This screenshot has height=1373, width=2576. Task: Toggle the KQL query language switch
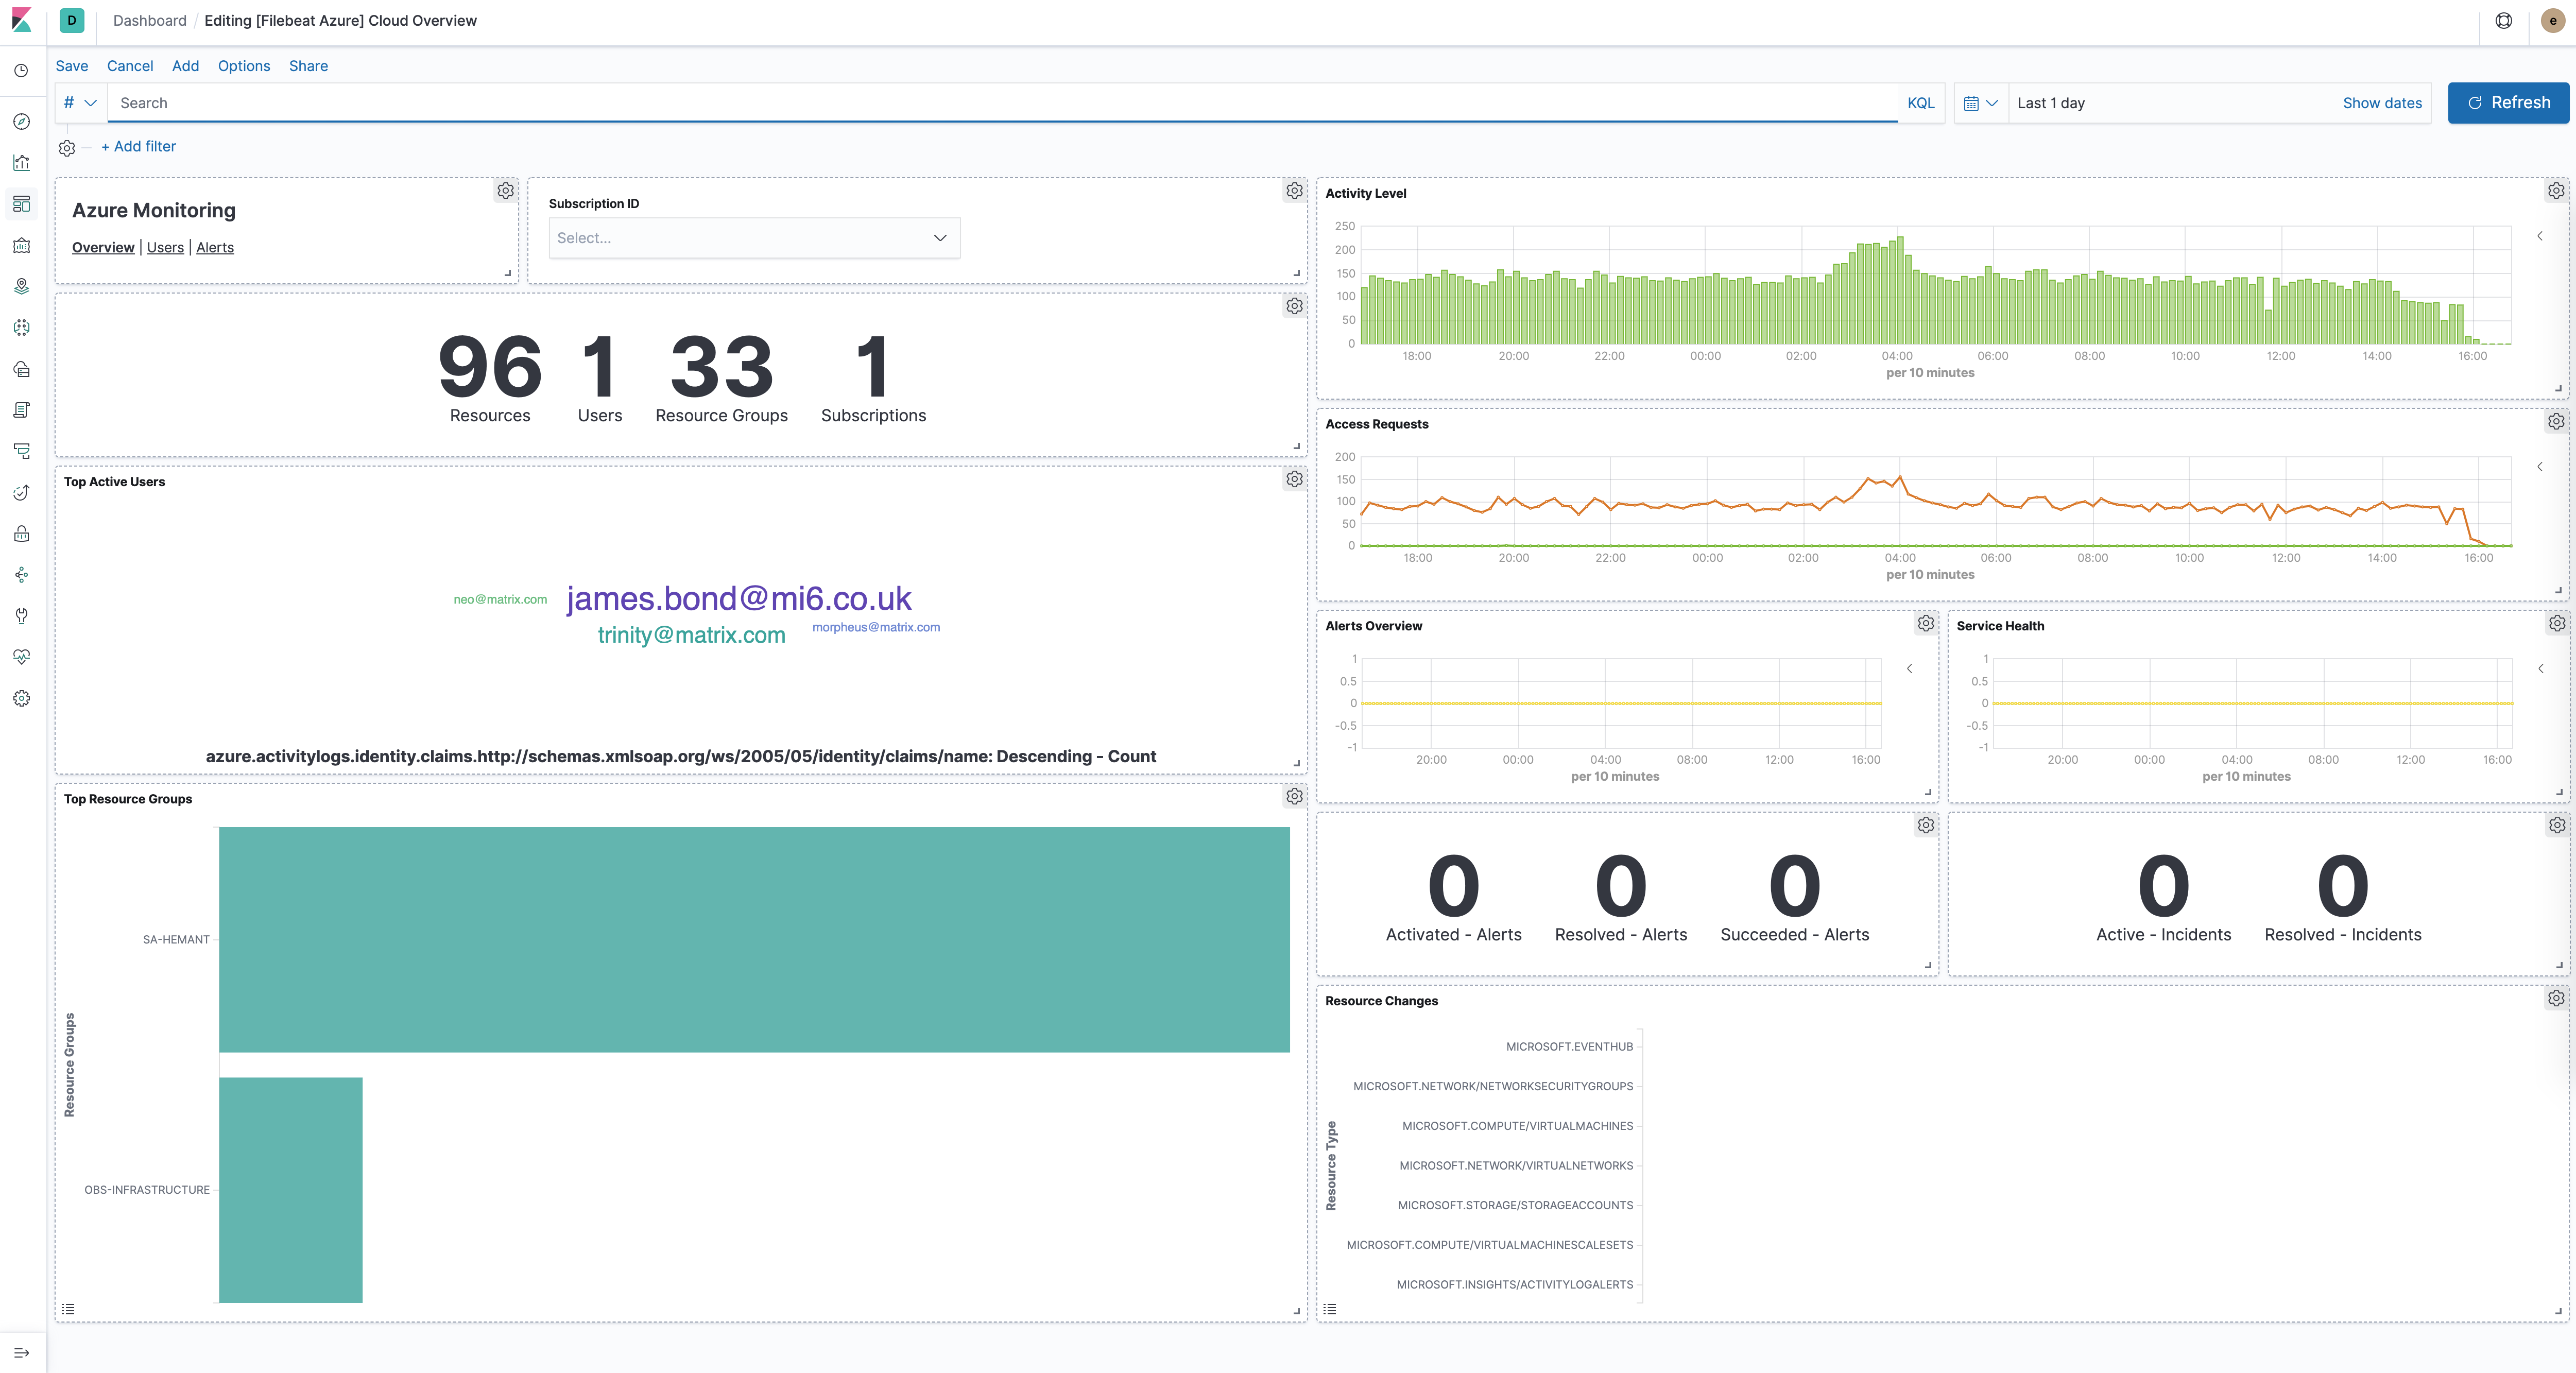point(1920,103)
